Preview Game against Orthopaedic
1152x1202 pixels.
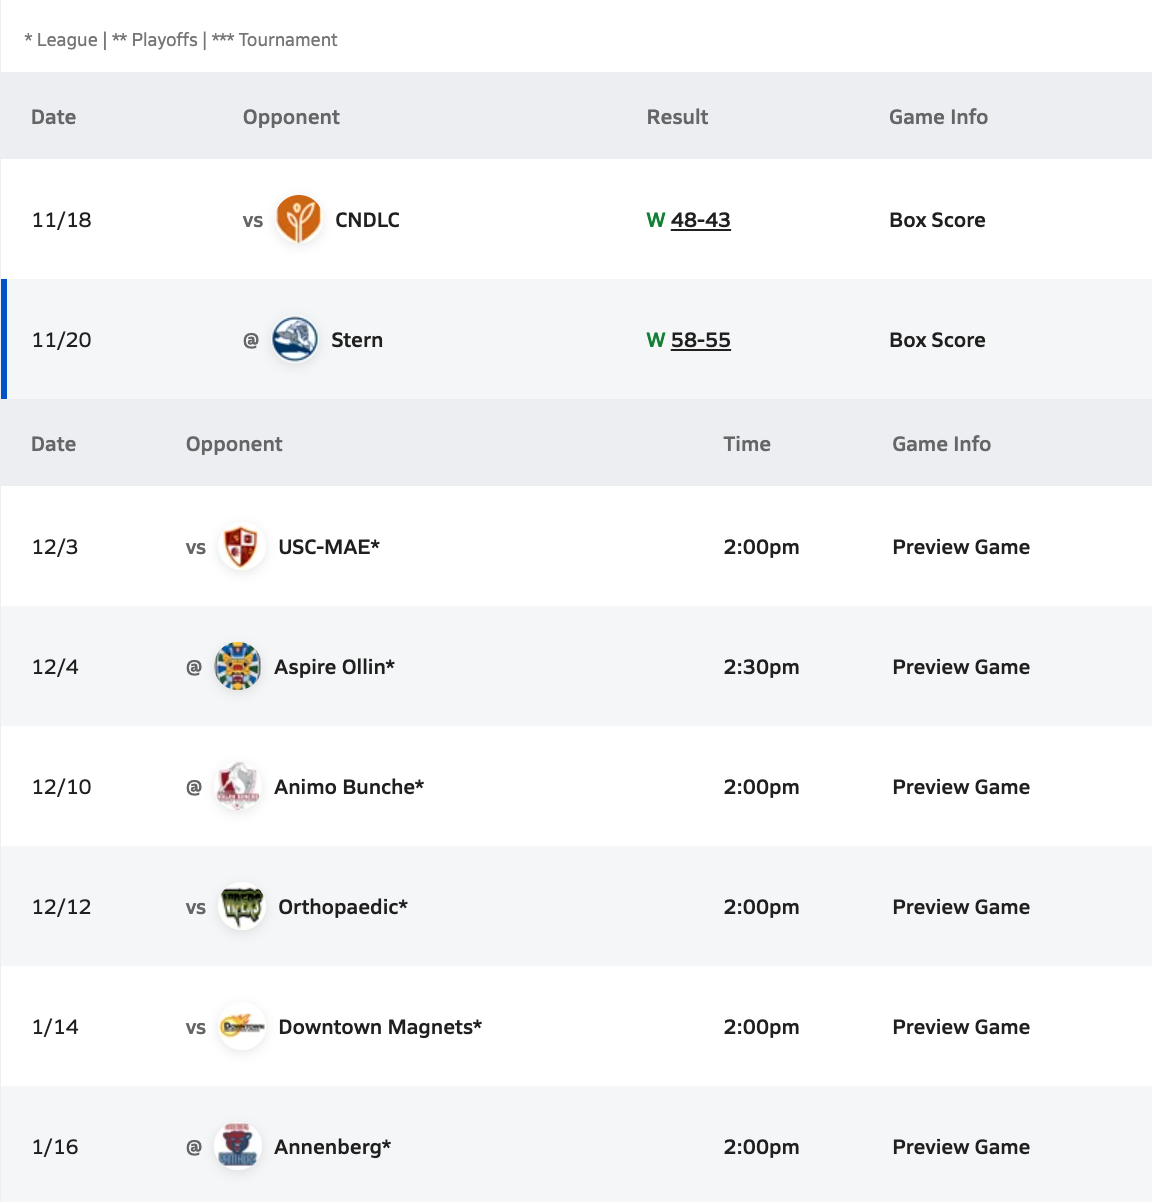tap(960, 907)
